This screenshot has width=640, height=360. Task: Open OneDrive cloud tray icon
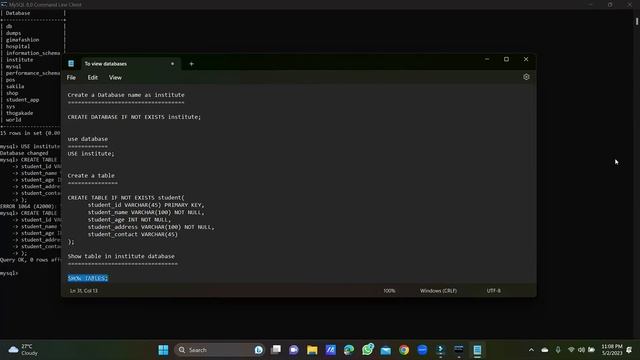click(545, 350)
